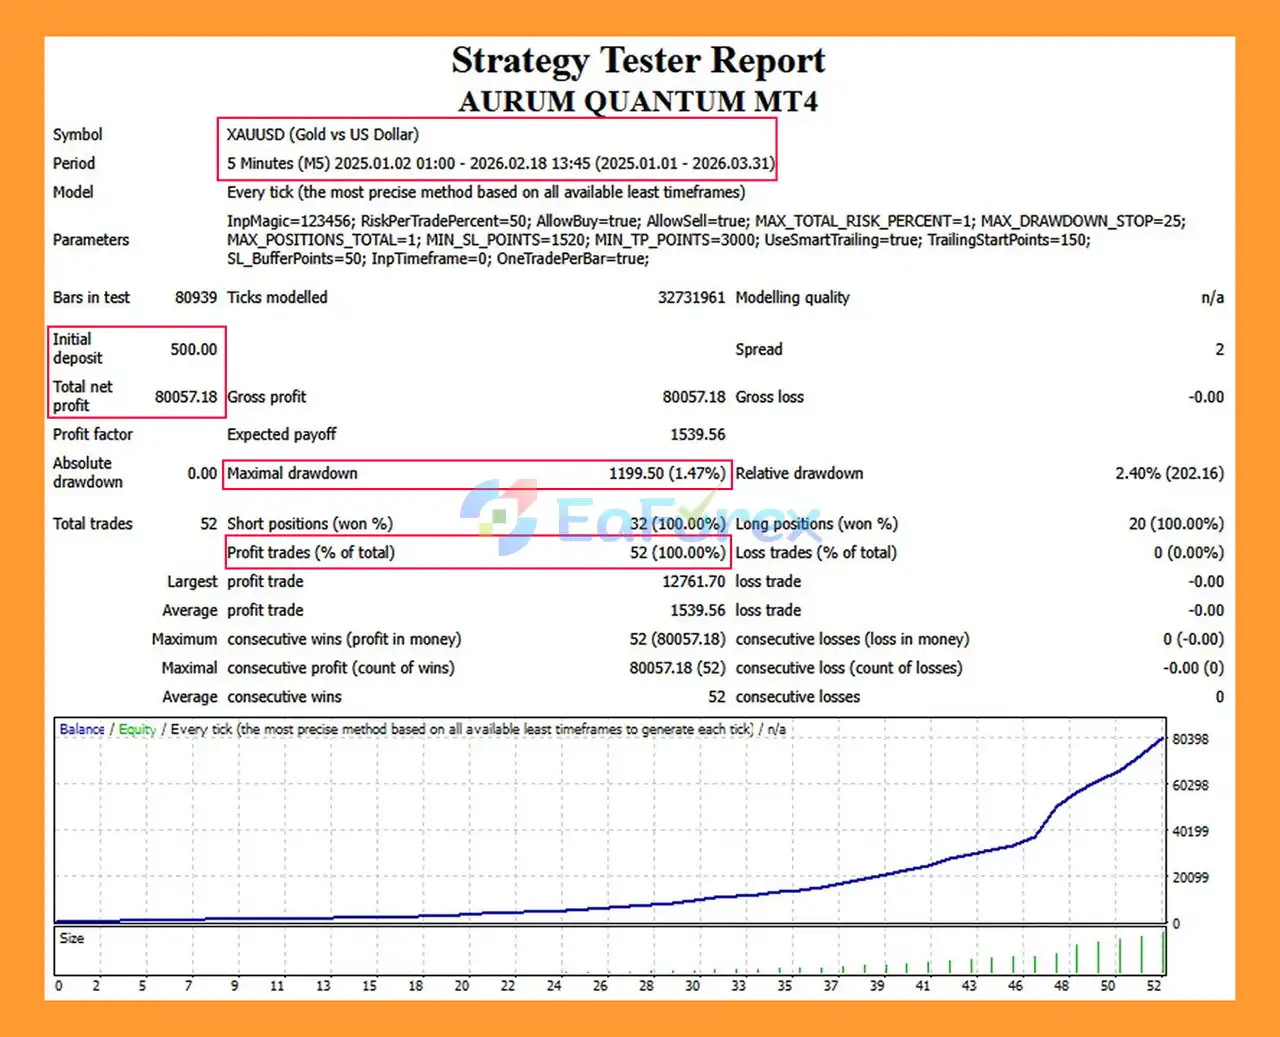
Task: Click the 80398 label on chart Y-axis
Action: [x=1190, y=739]
